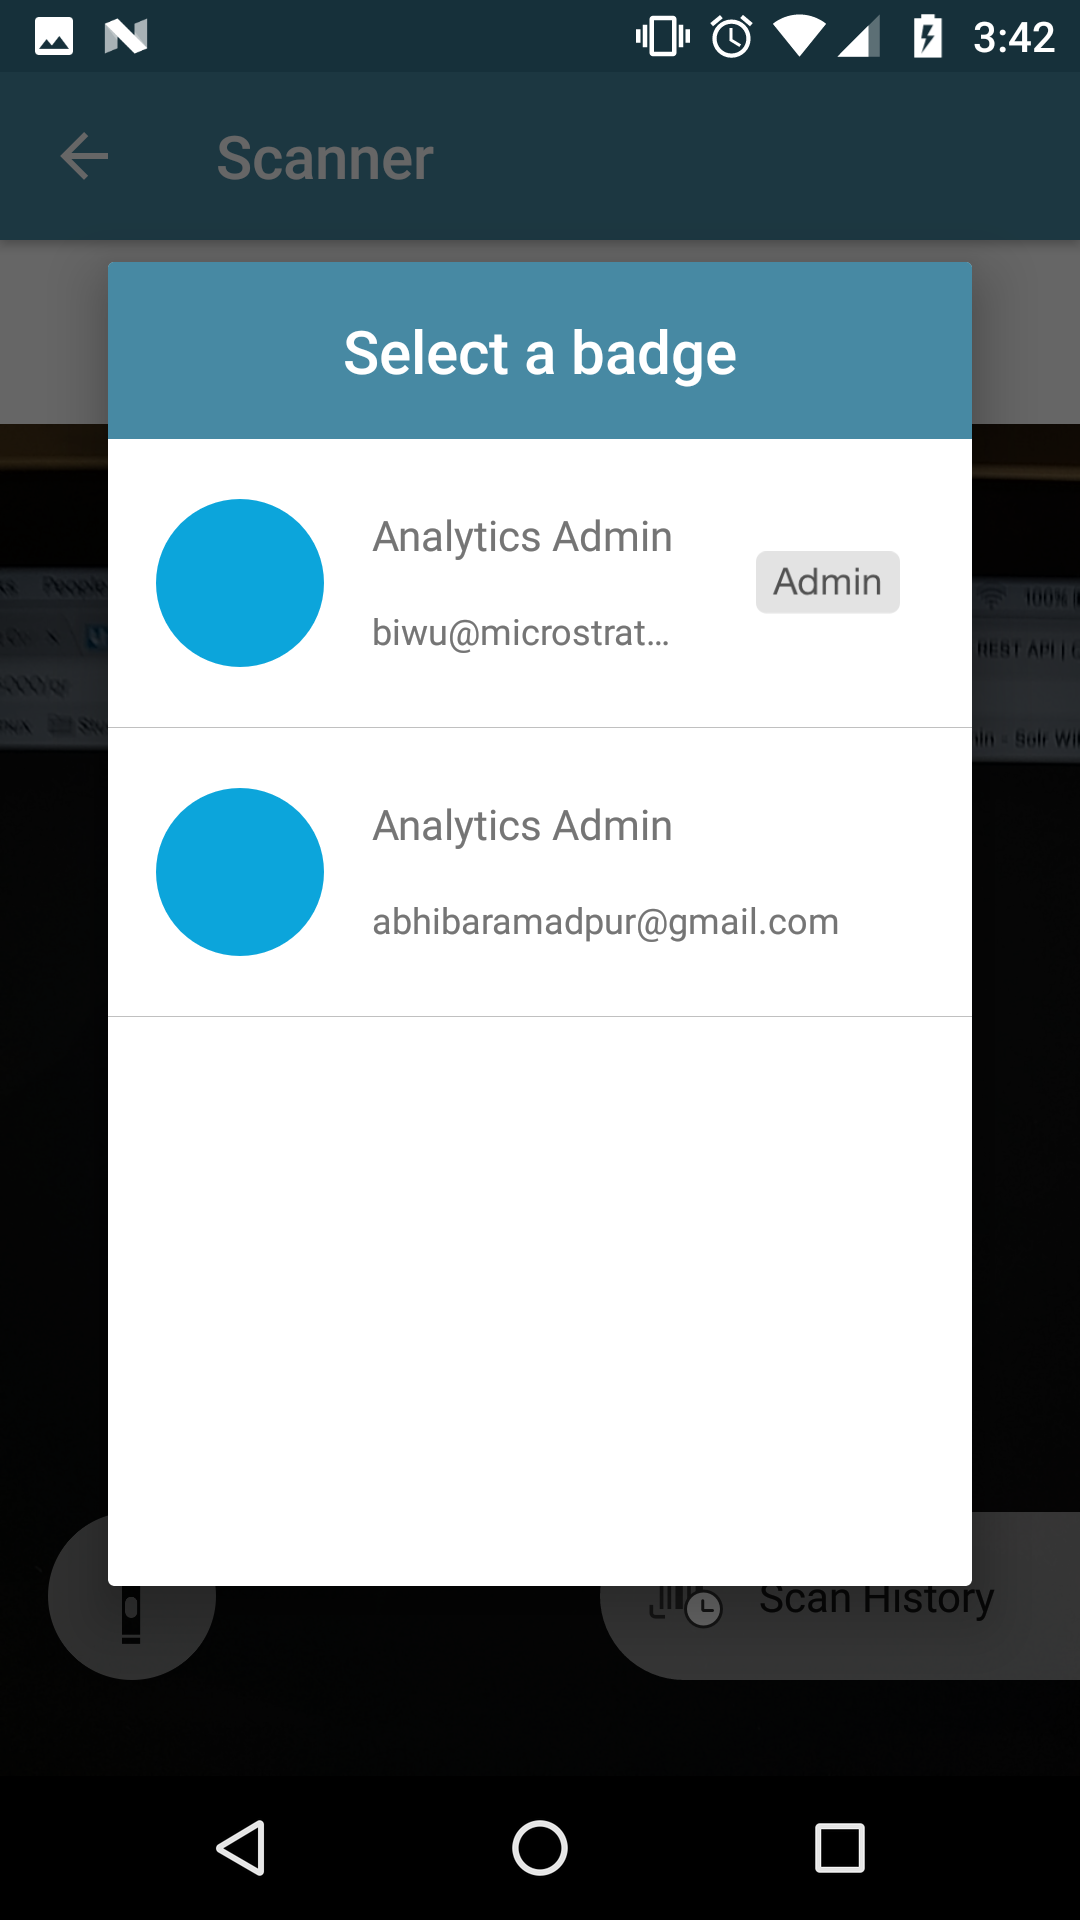Click the Scanner title text
Viewport: 1080px width, 1920px height.
tap(325, 158)
